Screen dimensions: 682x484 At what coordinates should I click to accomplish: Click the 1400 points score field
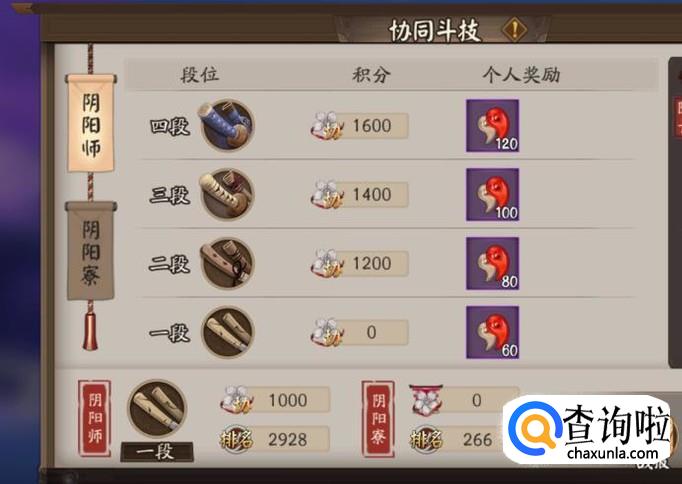pos(359,194)
